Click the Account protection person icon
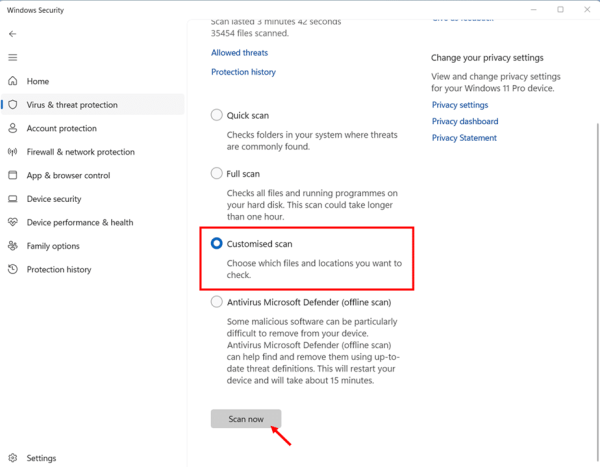Viewport: 600px width, 467px height. point(13,128)
